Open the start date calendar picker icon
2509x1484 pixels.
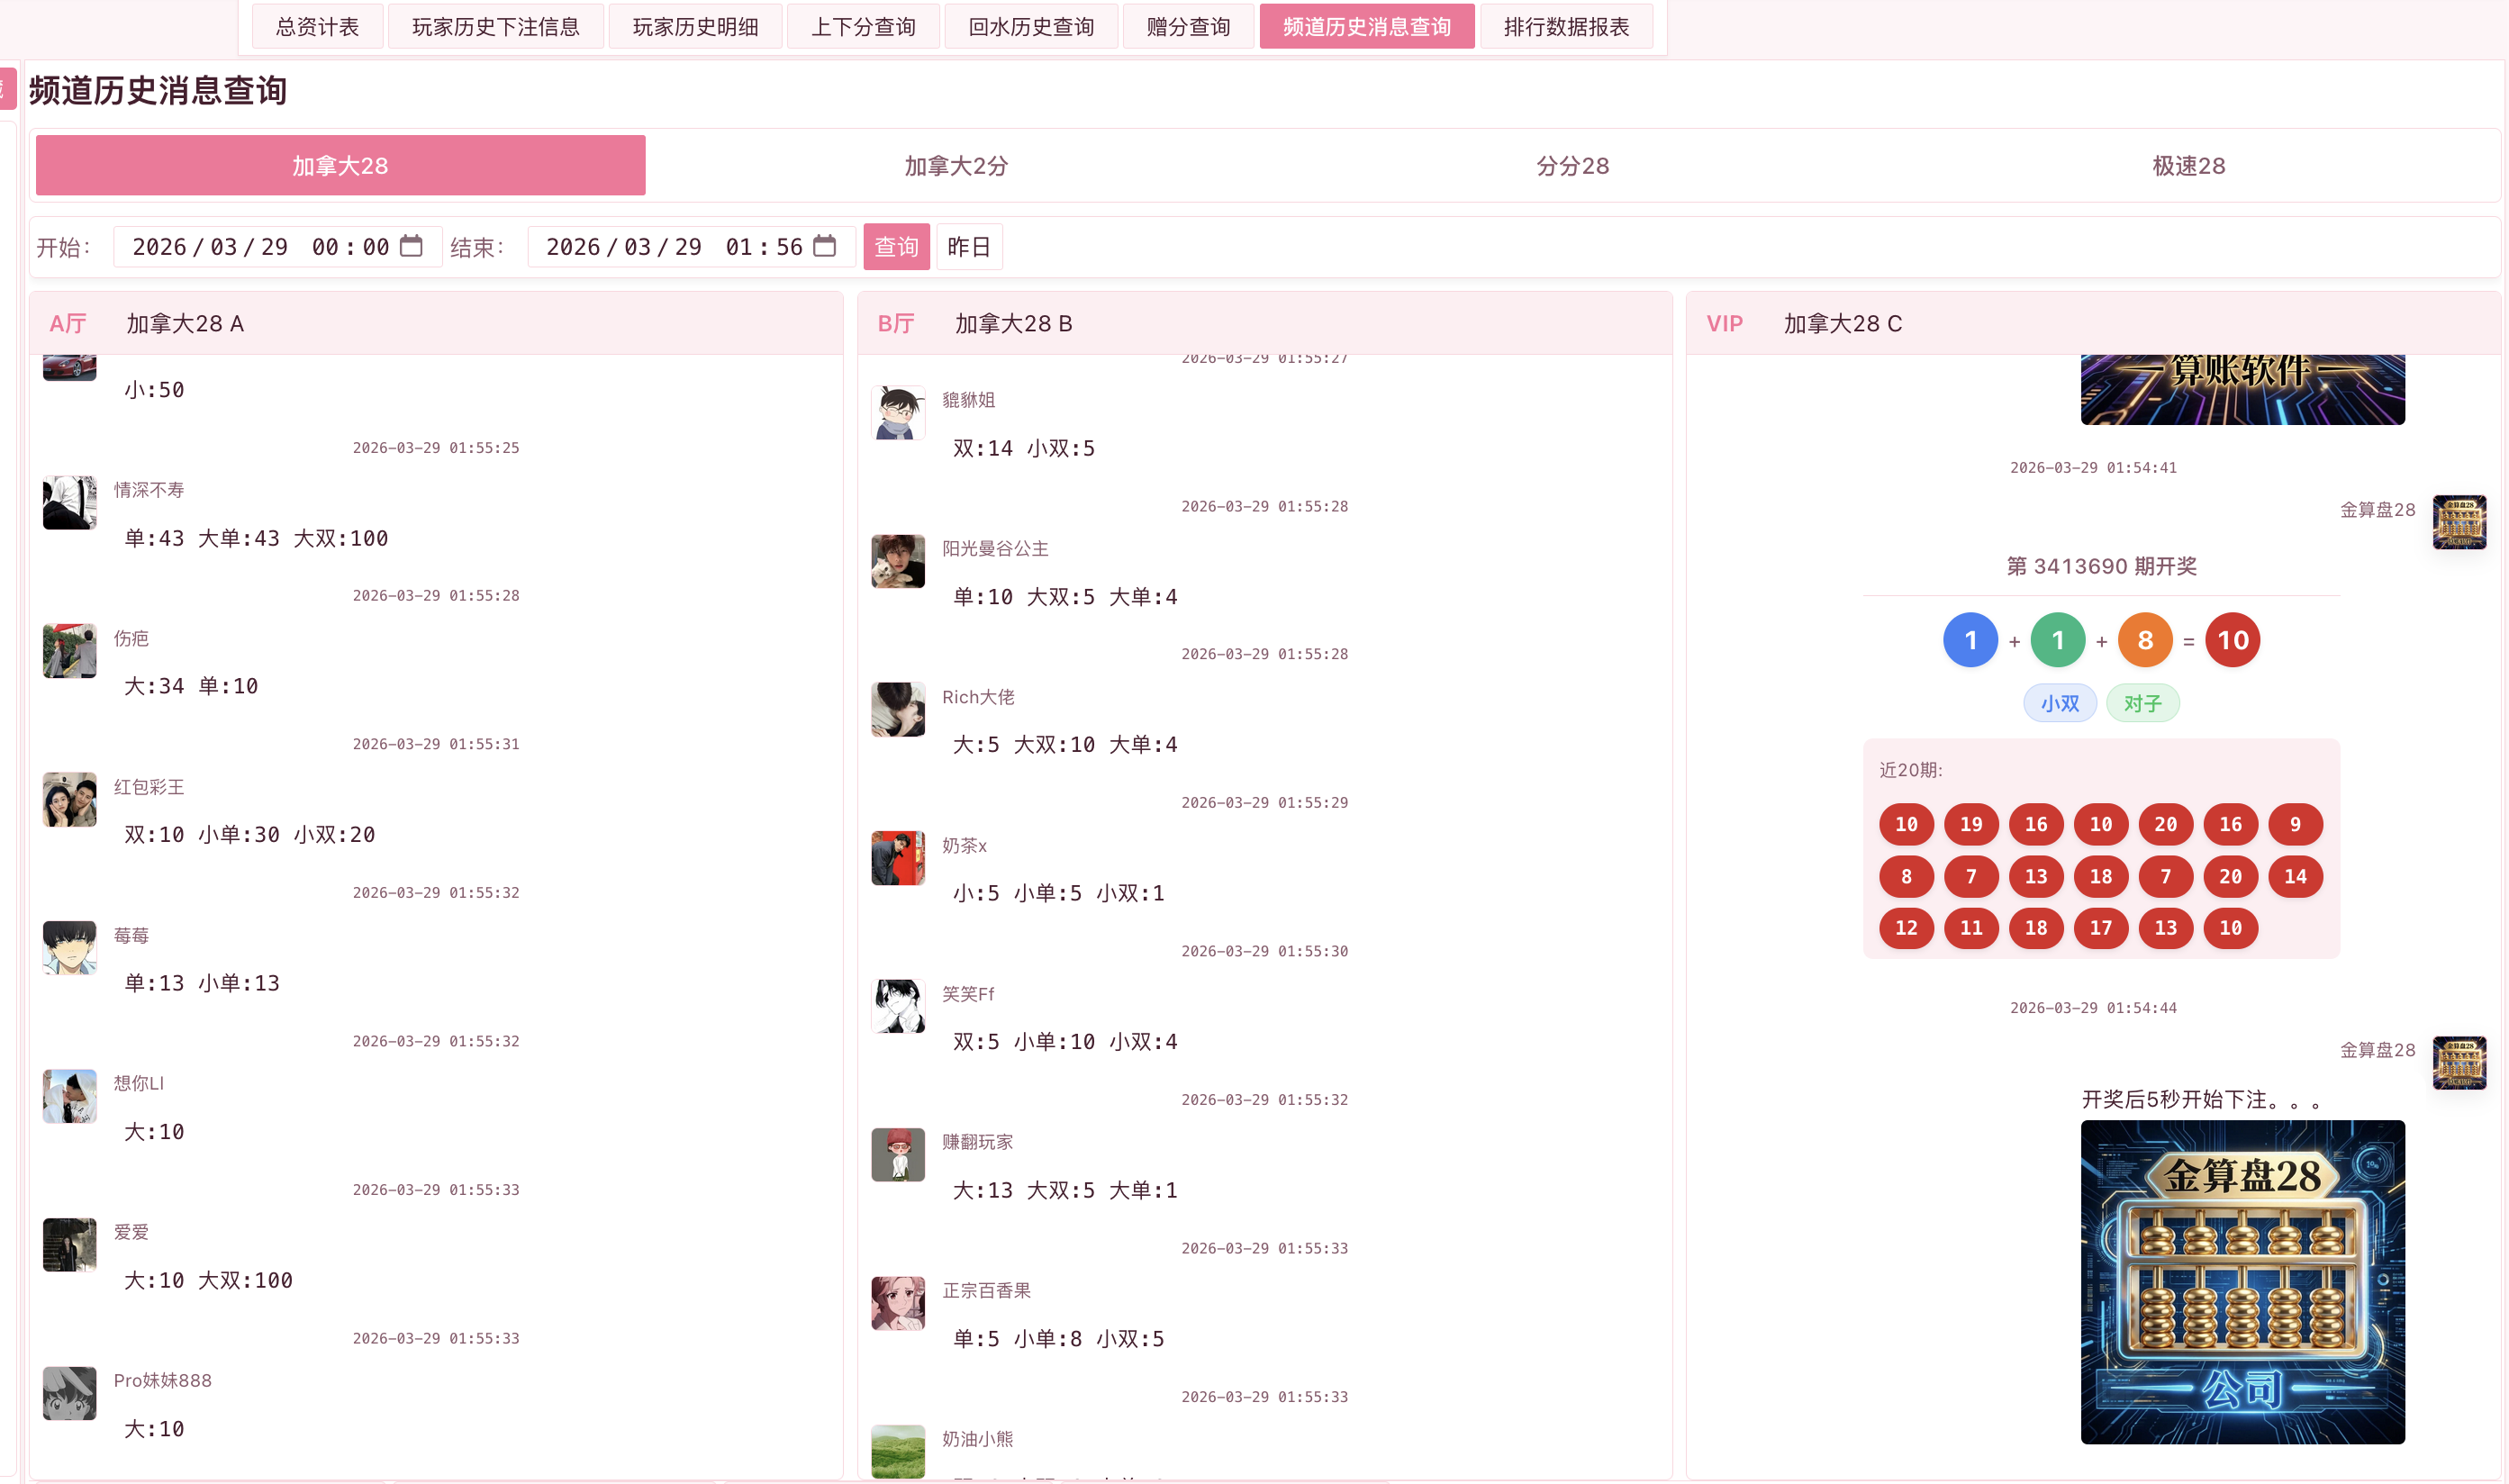(411, 246)
